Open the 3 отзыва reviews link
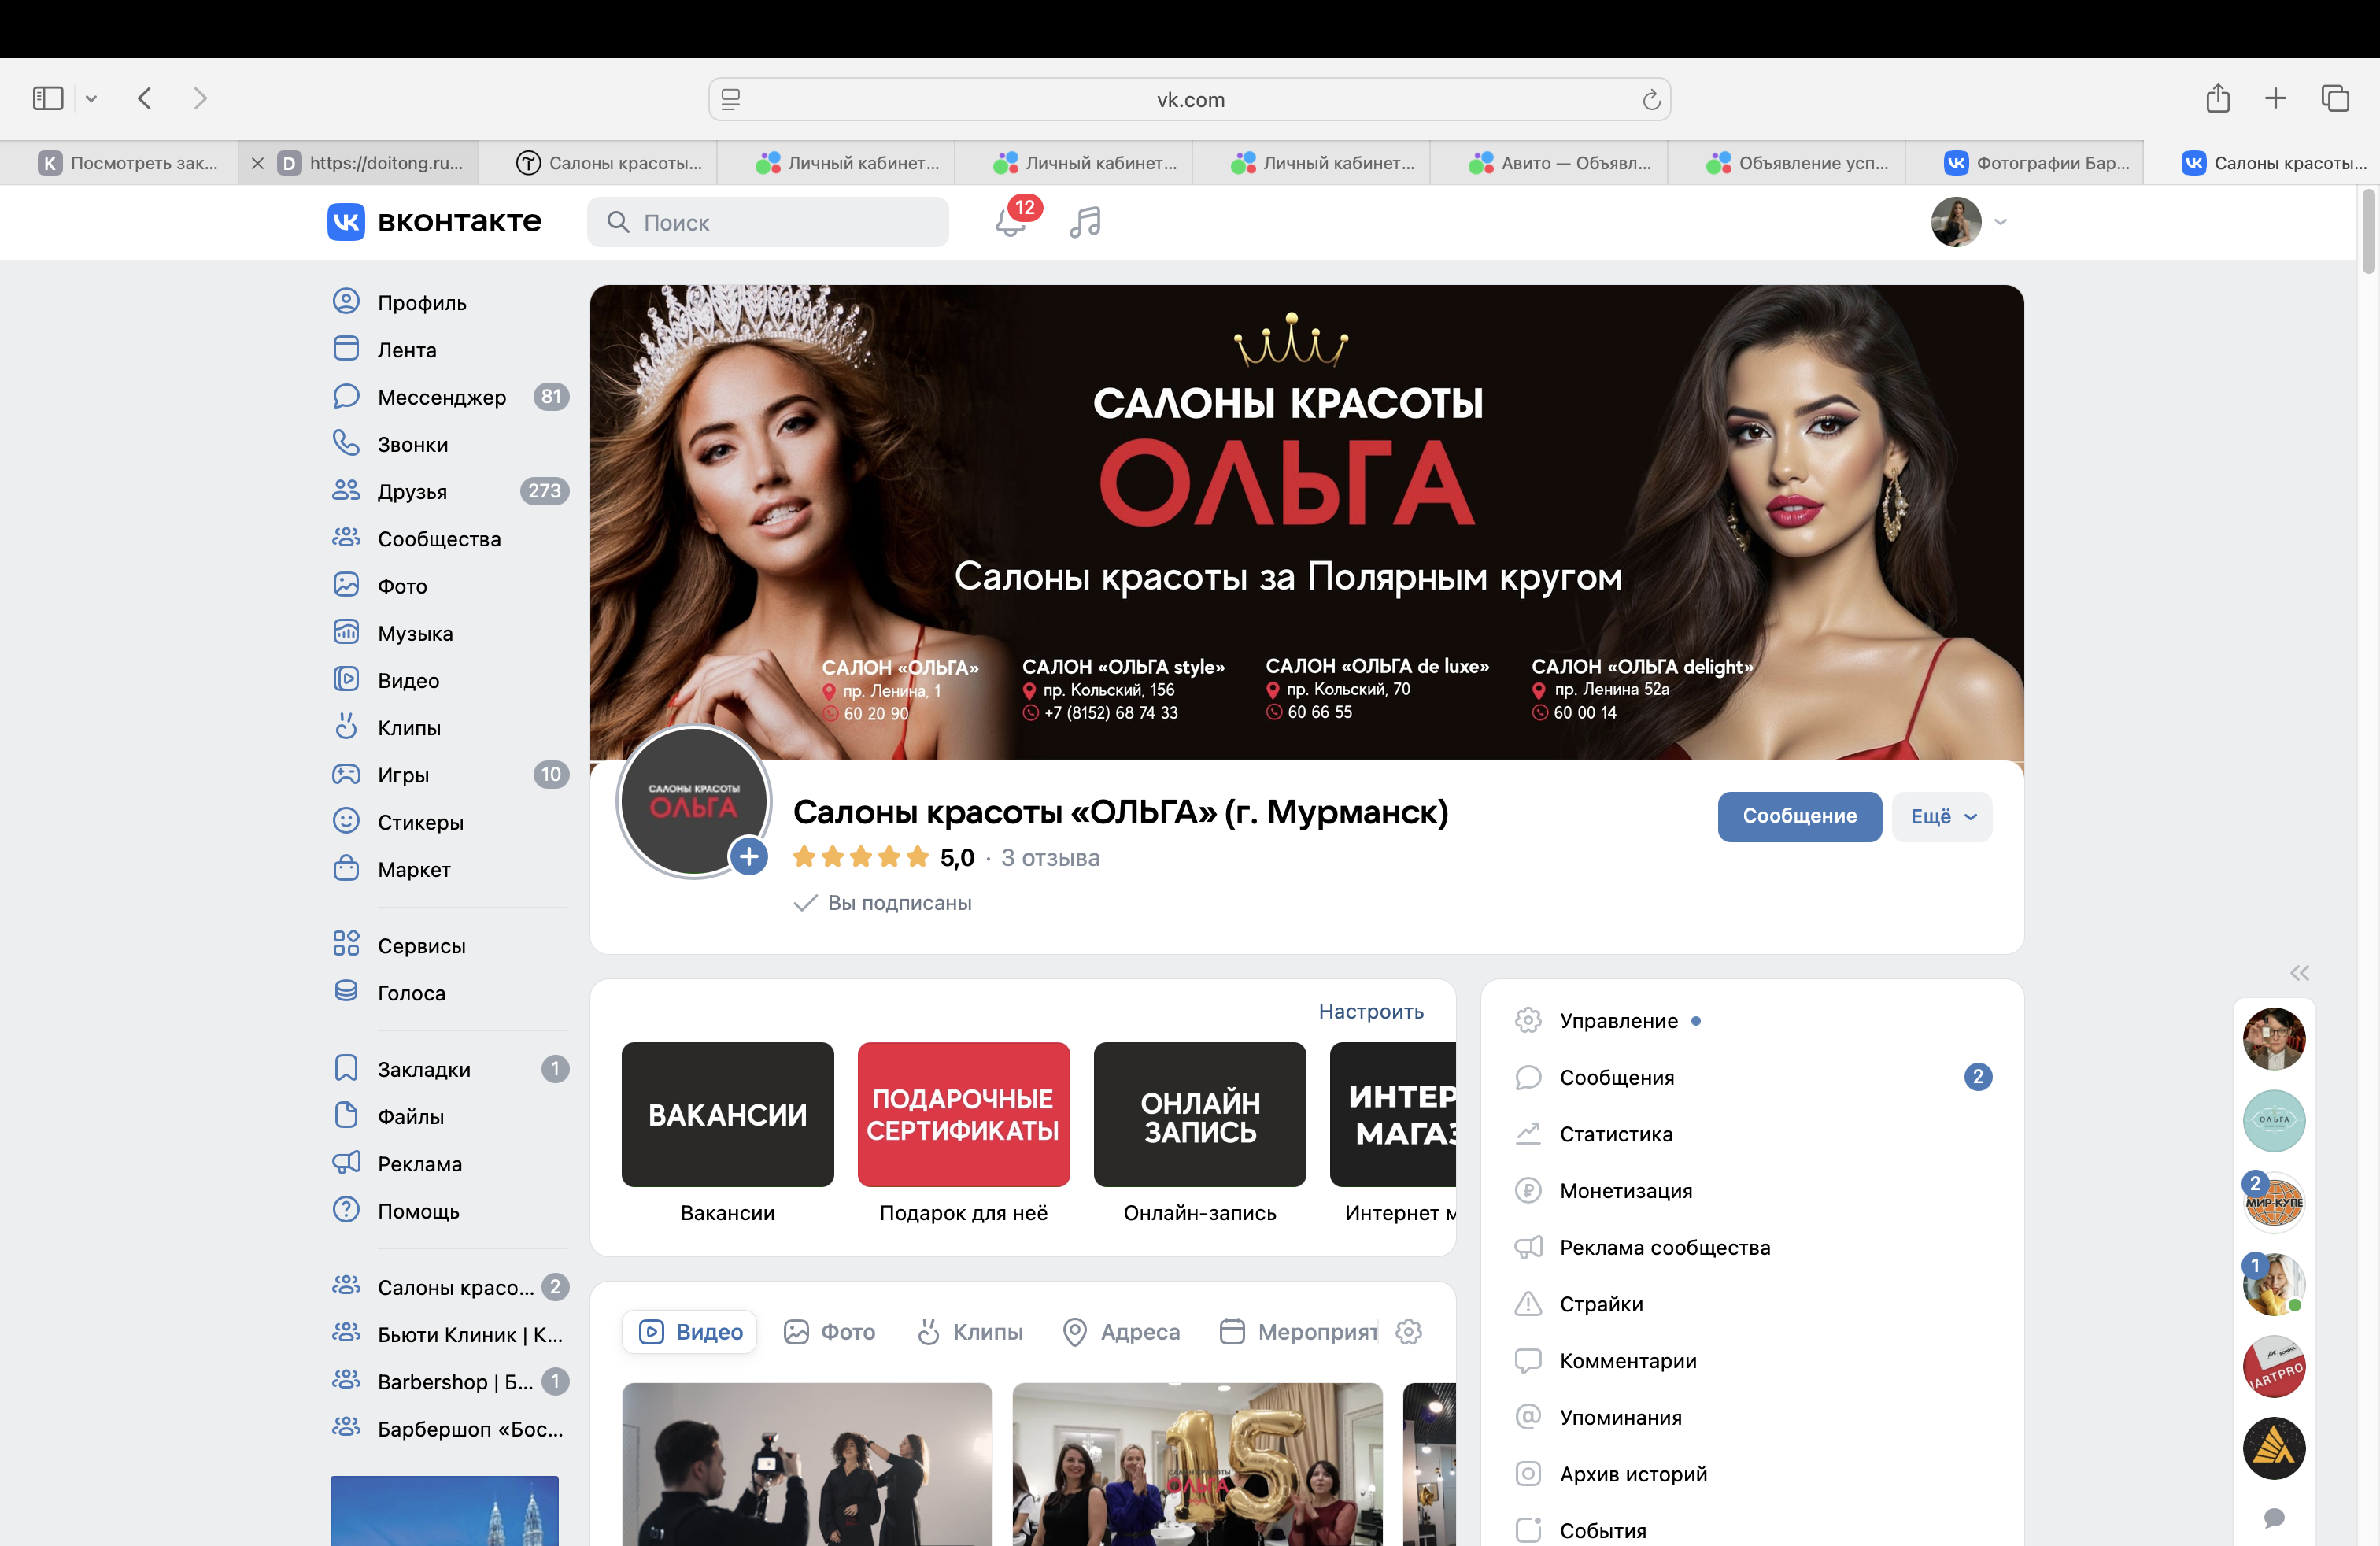This screenshot has height=1546, width=2380. click(x=1050, y=857)
